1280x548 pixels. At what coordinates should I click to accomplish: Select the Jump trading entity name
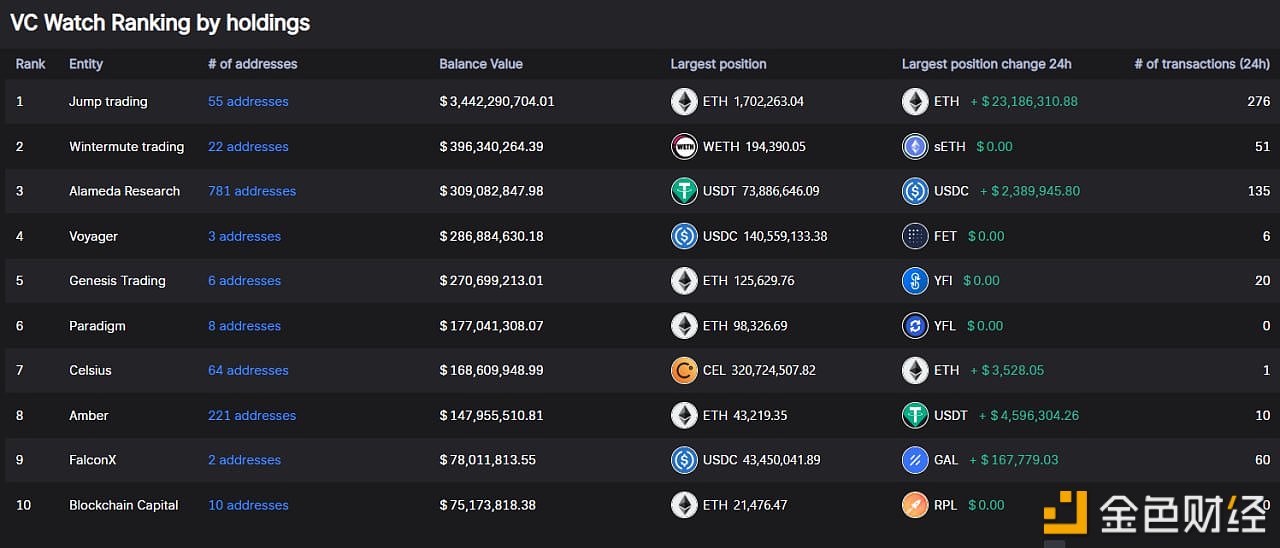pos(108,101)
